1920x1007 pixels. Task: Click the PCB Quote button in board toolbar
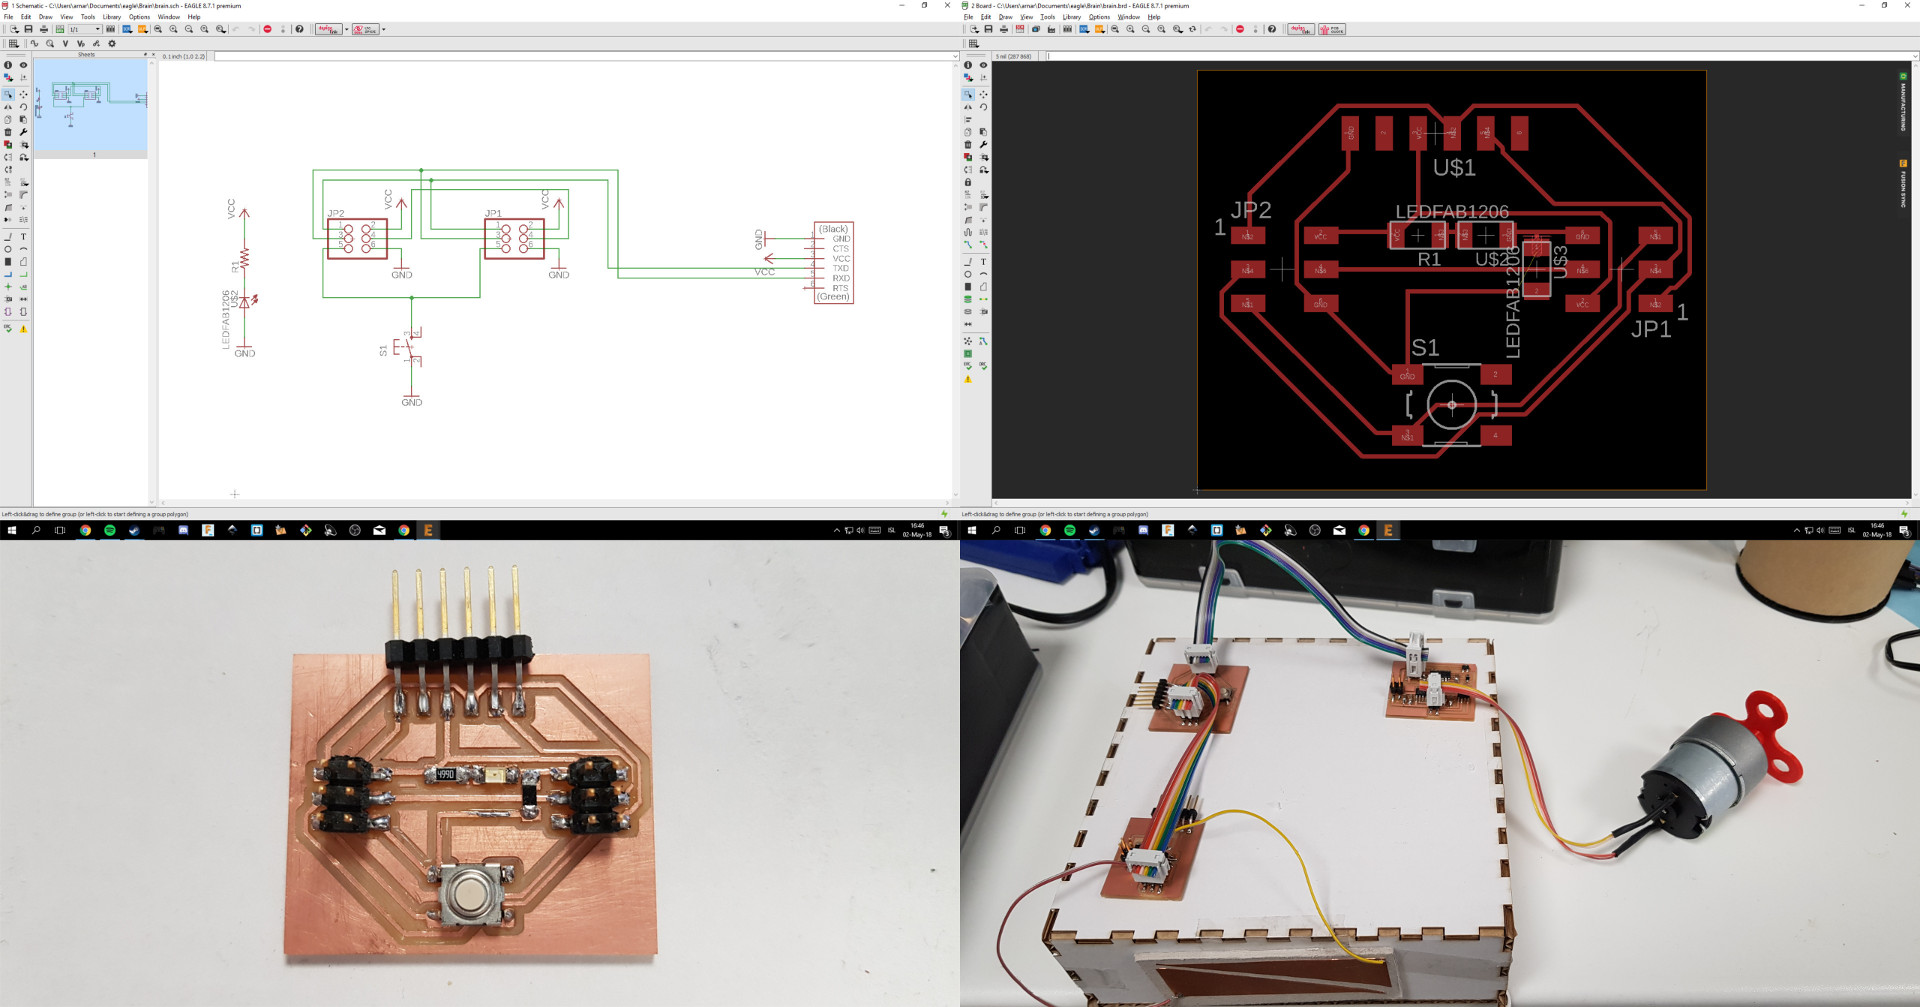click(x=1332, y=29)
